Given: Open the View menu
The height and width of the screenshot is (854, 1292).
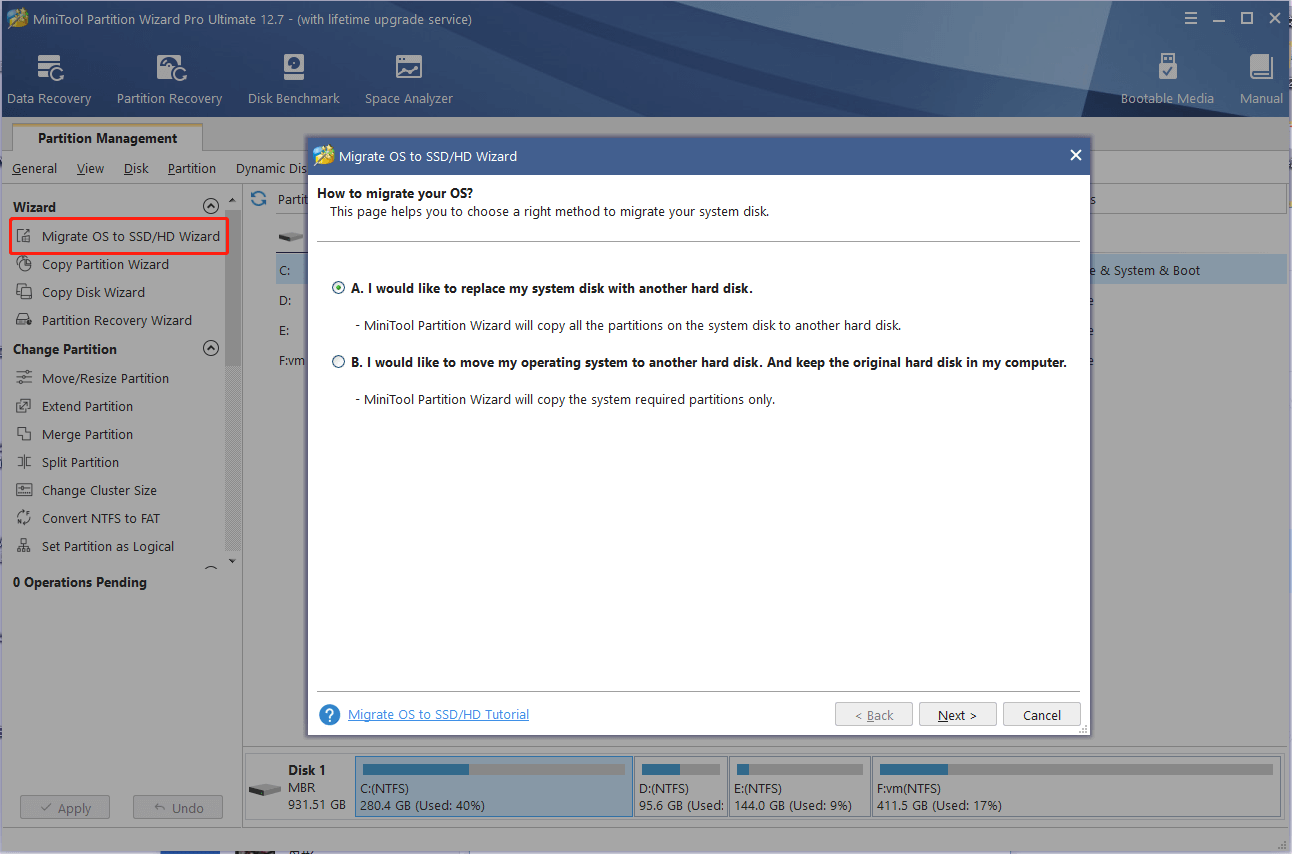Looking at the screenshot, I should click(x=90, y=168).
